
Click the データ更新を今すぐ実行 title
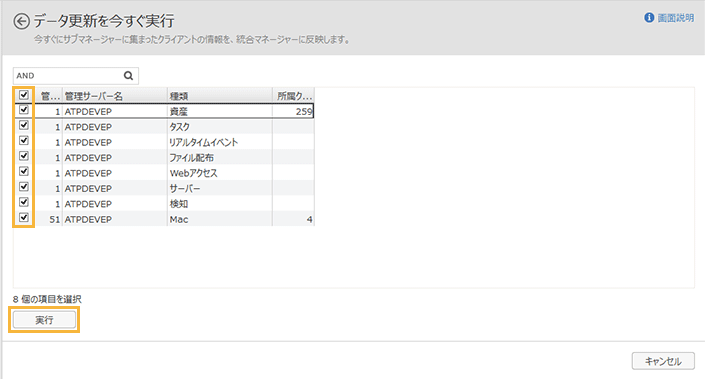(104, 21)
